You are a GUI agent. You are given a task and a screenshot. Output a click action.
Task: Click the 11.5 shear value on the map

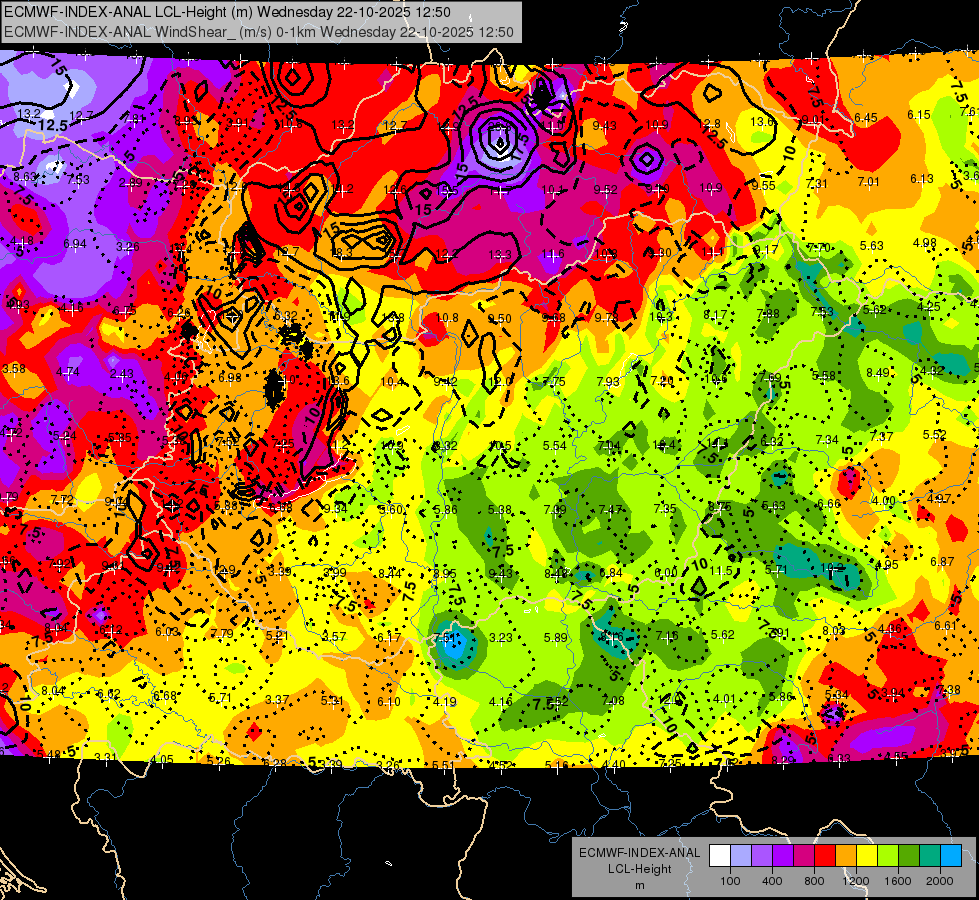click(721, 571)
